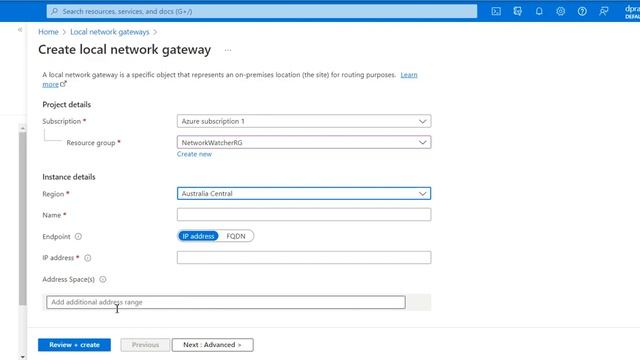Focus the Add additional address range field
The height and width of the screenshot is (360, 640).
[226, 302]
